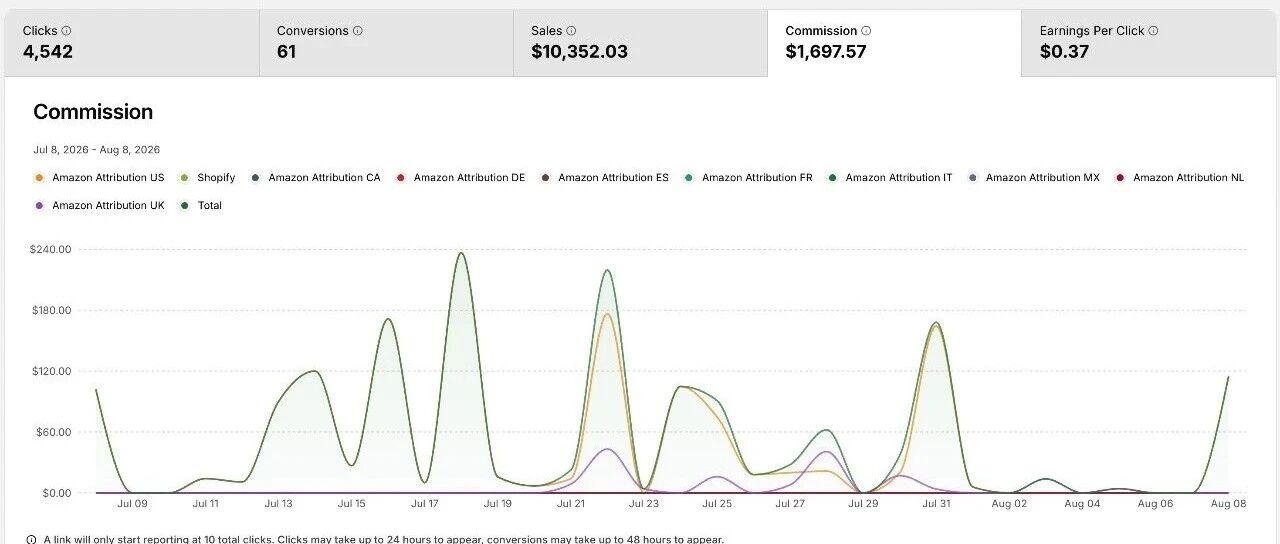Switch to the Sales tab
Screen dimensions: 1280x544
[640, 43]
